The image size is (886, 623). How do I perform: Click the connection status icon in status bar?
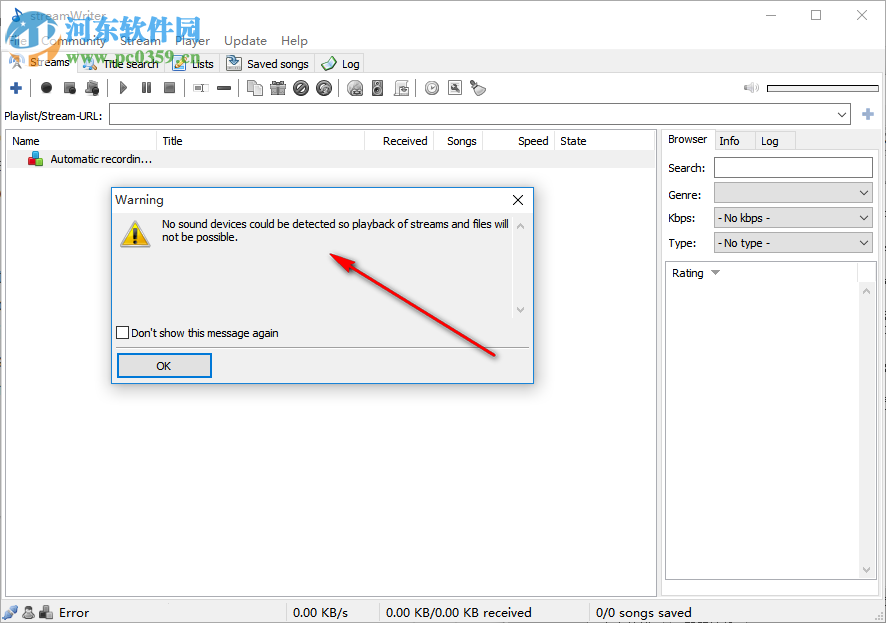[11, 612]
